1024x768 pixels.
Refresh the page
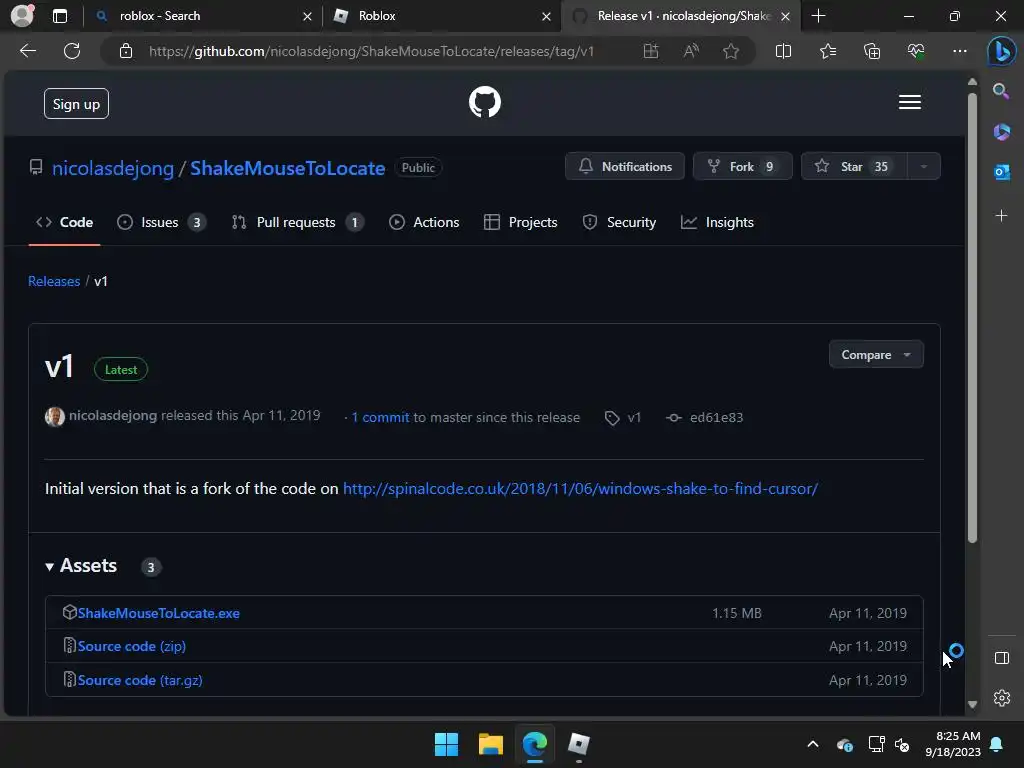tap(72, 51)
